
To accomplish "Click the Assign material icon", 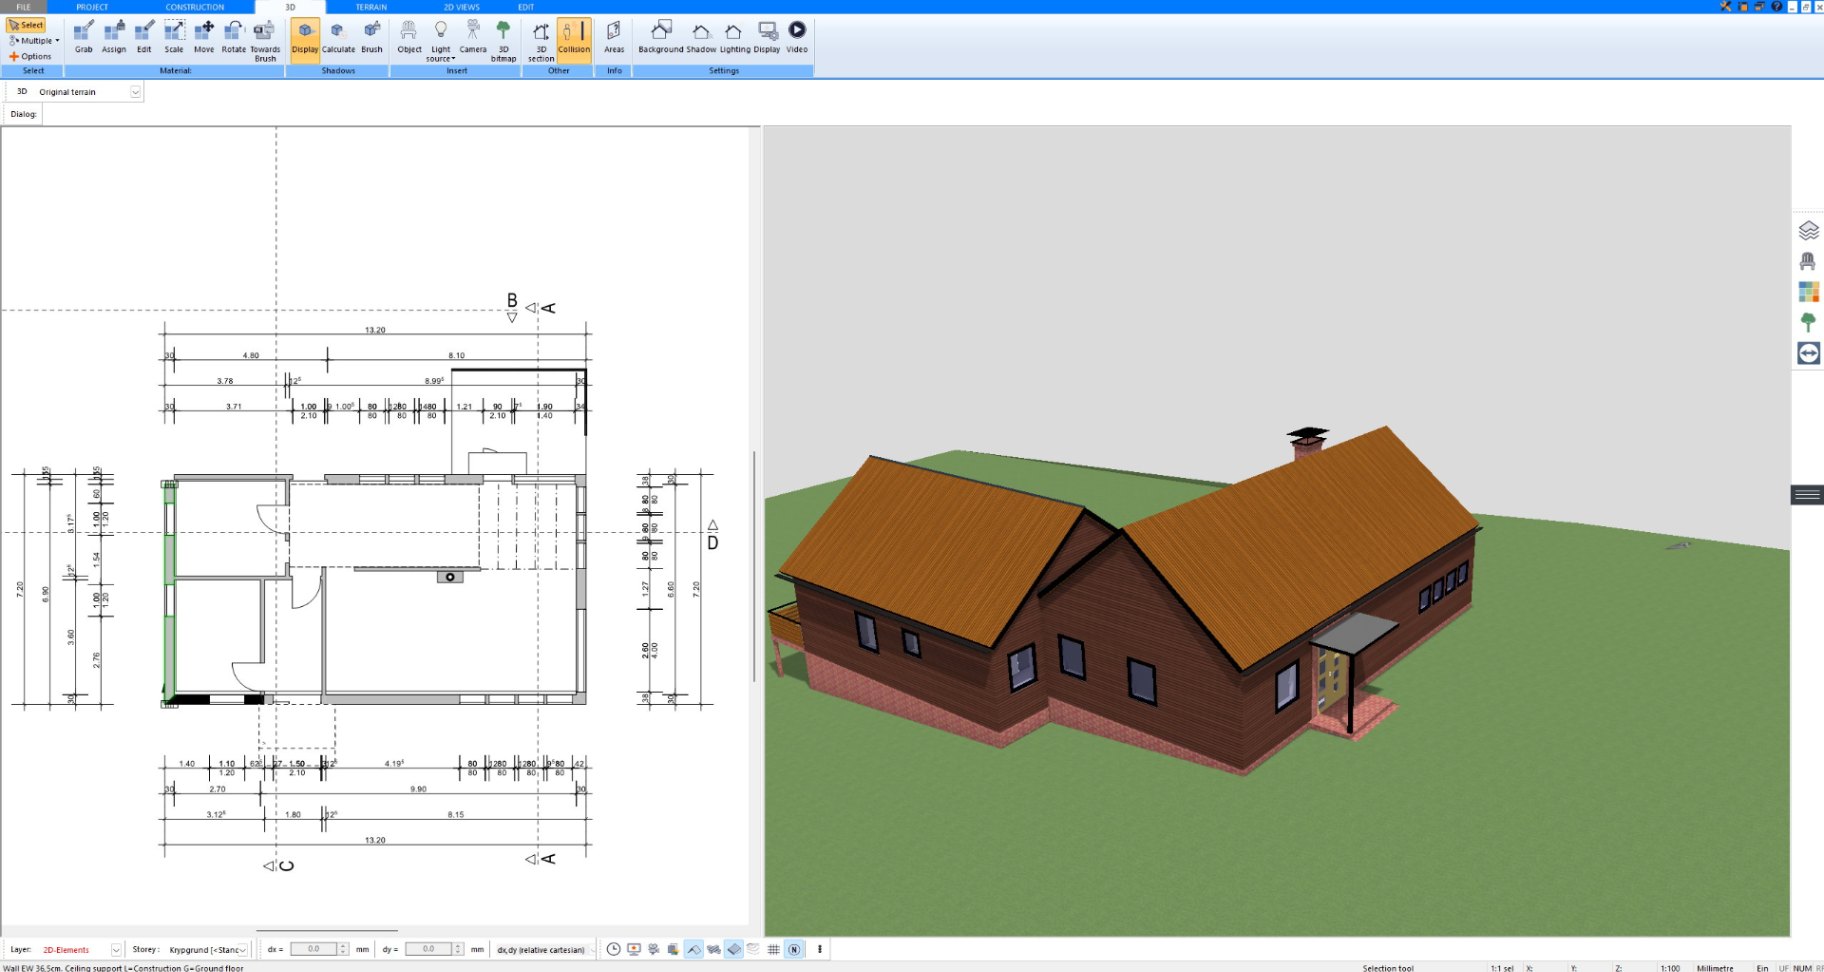I will click(x=114, y=37).
